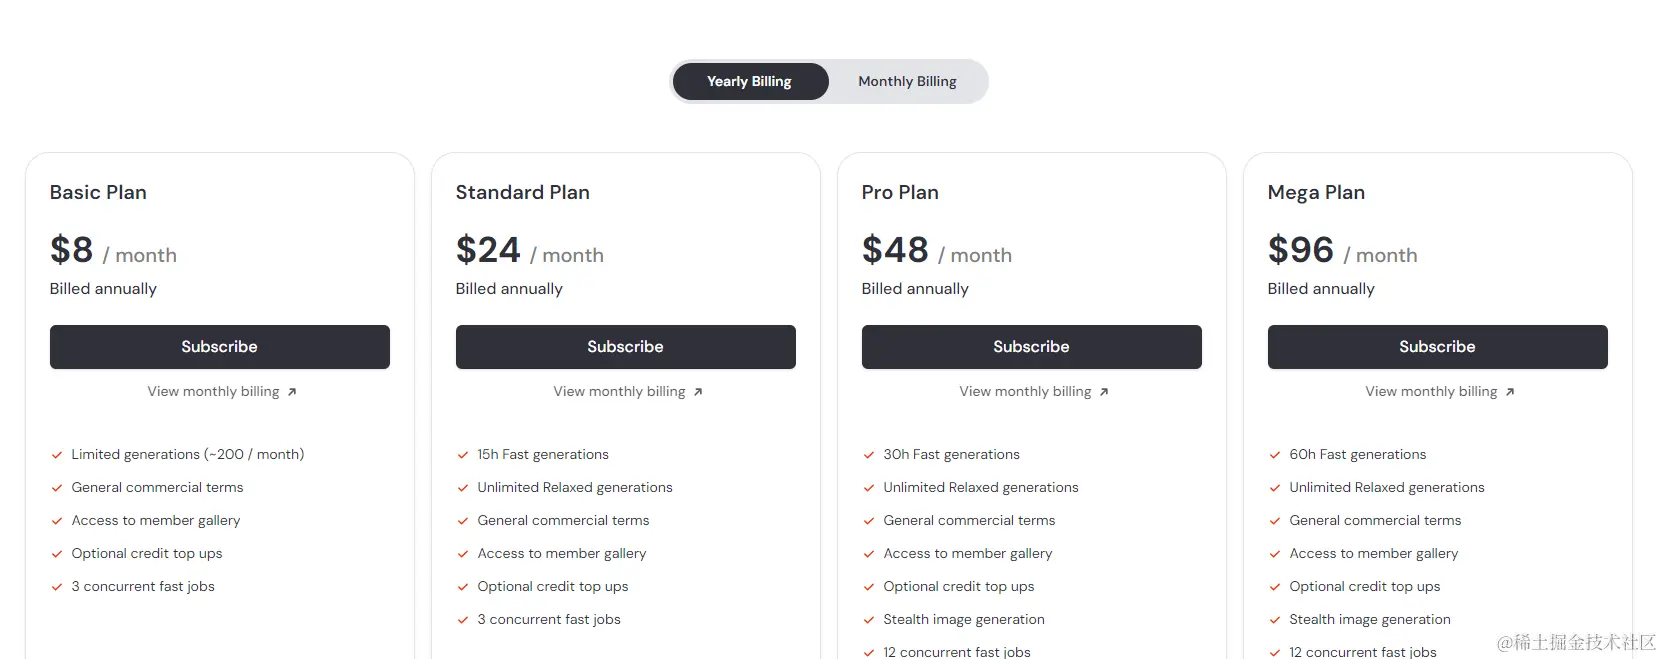Open View monthly billing under Standard Plan
The image size is (1663, 659).
620,392
